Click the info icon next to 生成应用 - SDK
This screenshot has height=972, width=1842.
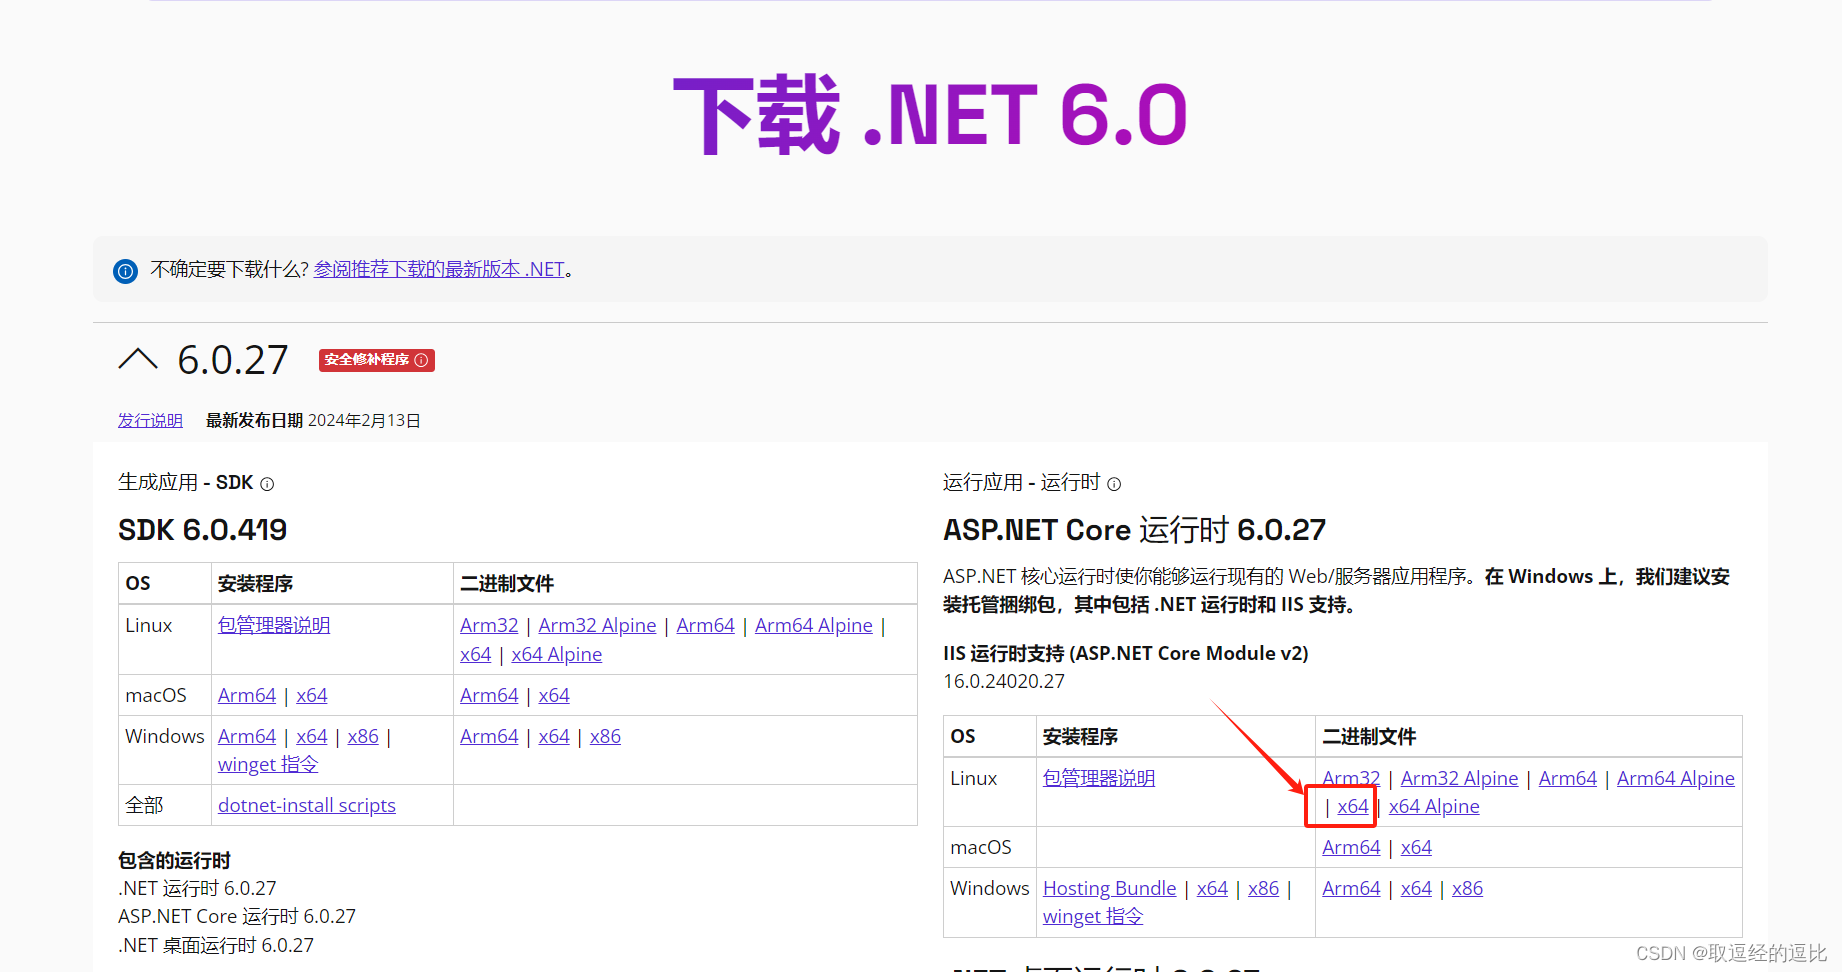click(x=266, y=484)
